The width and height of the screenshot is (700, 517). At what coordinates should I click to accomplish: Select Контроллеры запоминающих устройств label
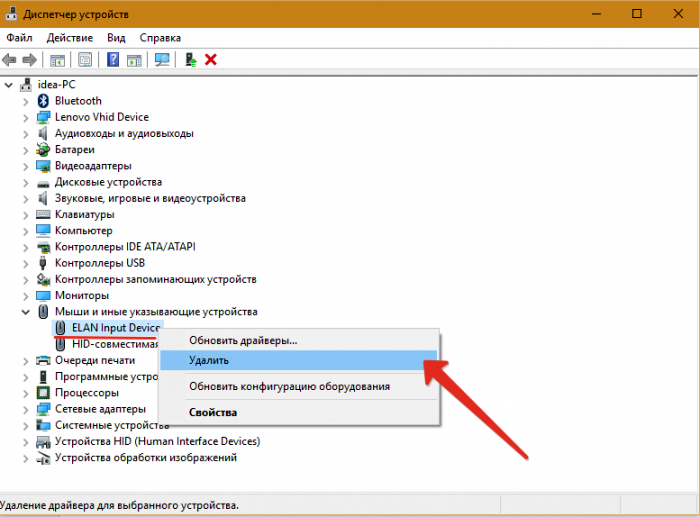[x=155, y=279]
